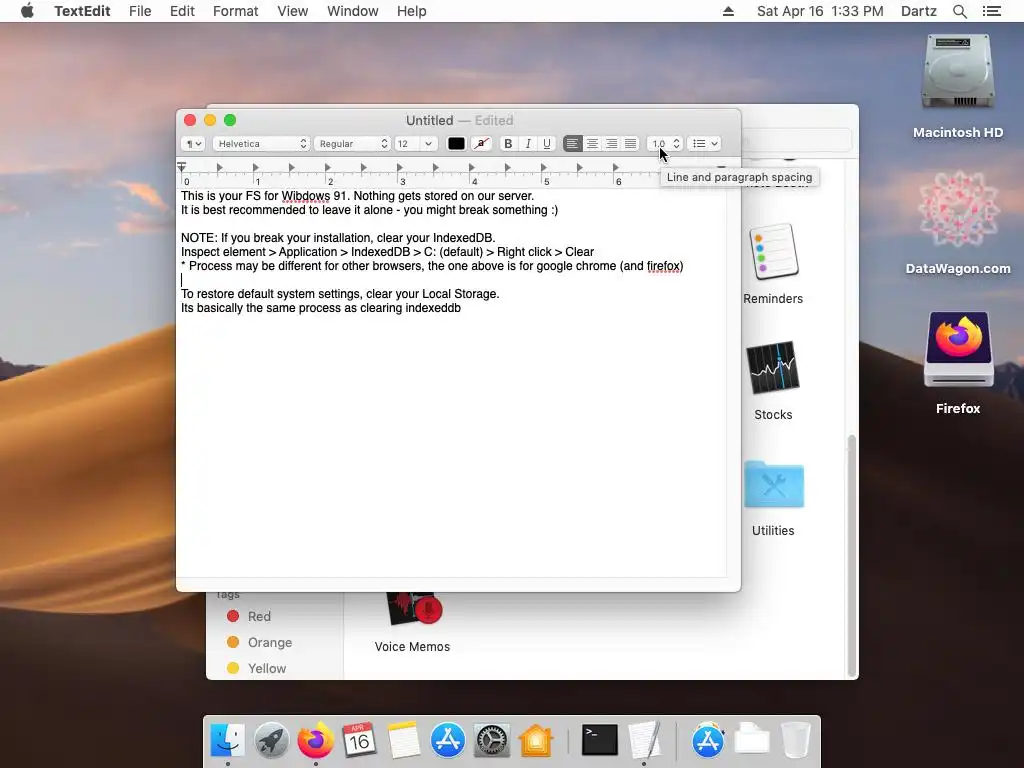The image size is (1024, 768).
Task: Open the Edit menu
Action: coord(182,11)
